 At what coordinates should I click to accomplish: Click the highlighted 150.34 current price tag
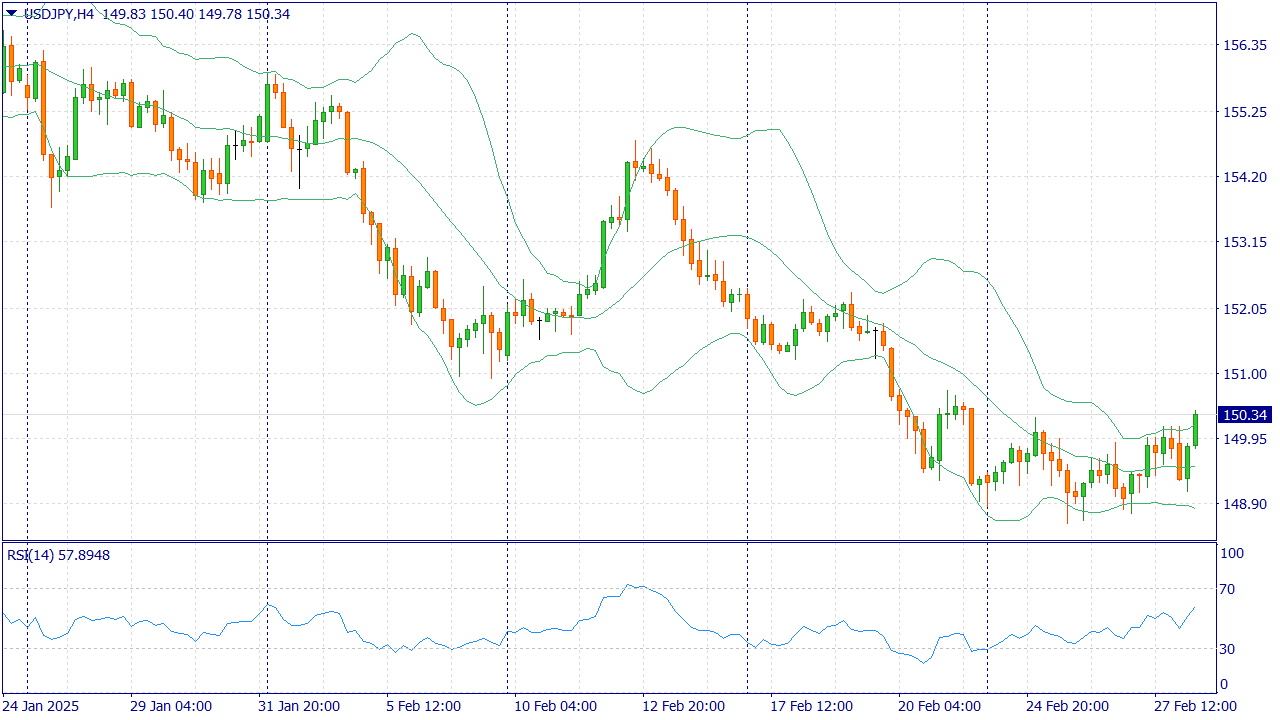point(1245,415)
